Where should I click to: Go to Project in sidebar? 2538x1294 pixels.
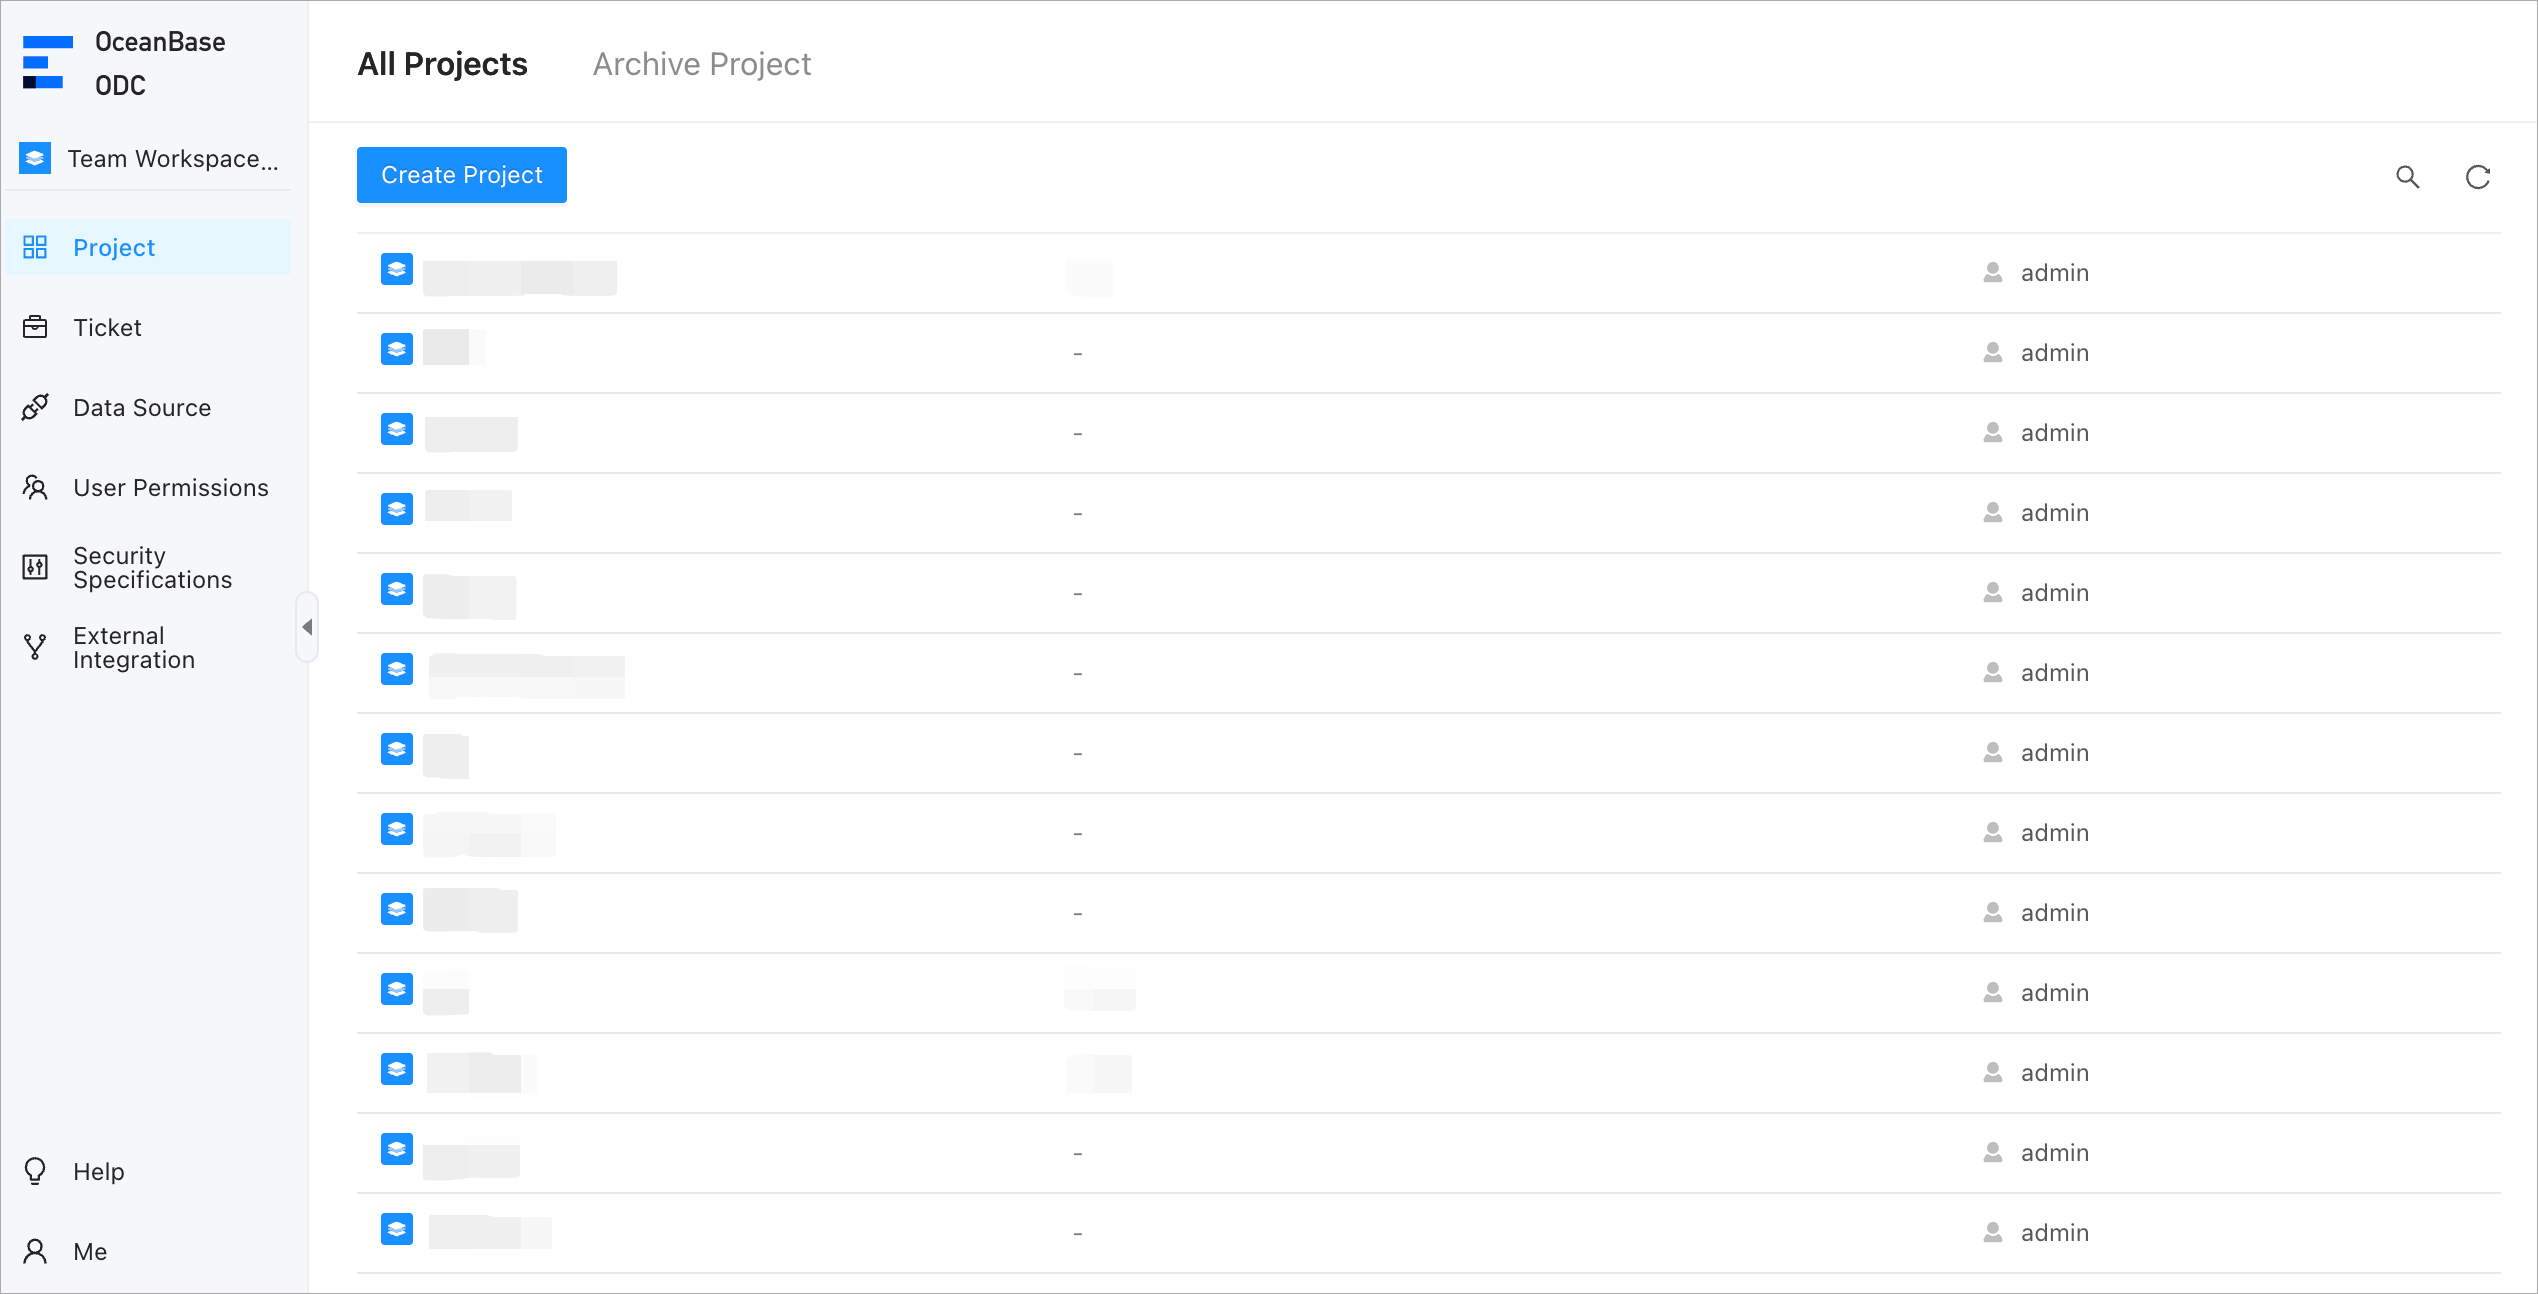tap(114, 247)
